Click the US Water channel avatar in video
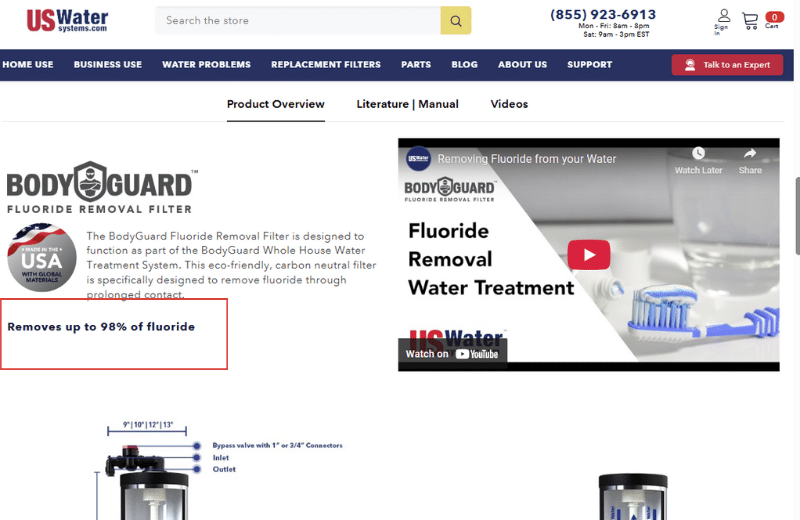This screenshot has width=800, height=520. (x=418, y=159)
